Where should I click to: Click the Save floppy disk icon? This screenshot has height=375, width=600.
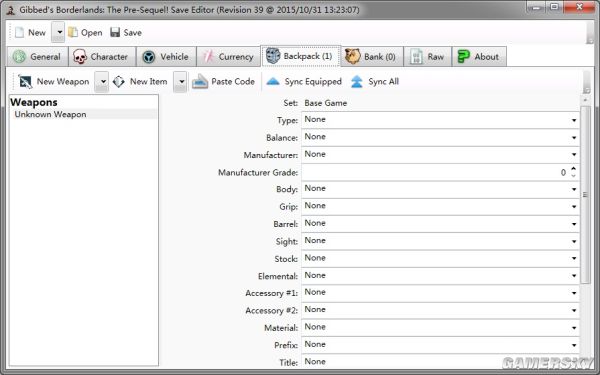(x=115, y=32)
